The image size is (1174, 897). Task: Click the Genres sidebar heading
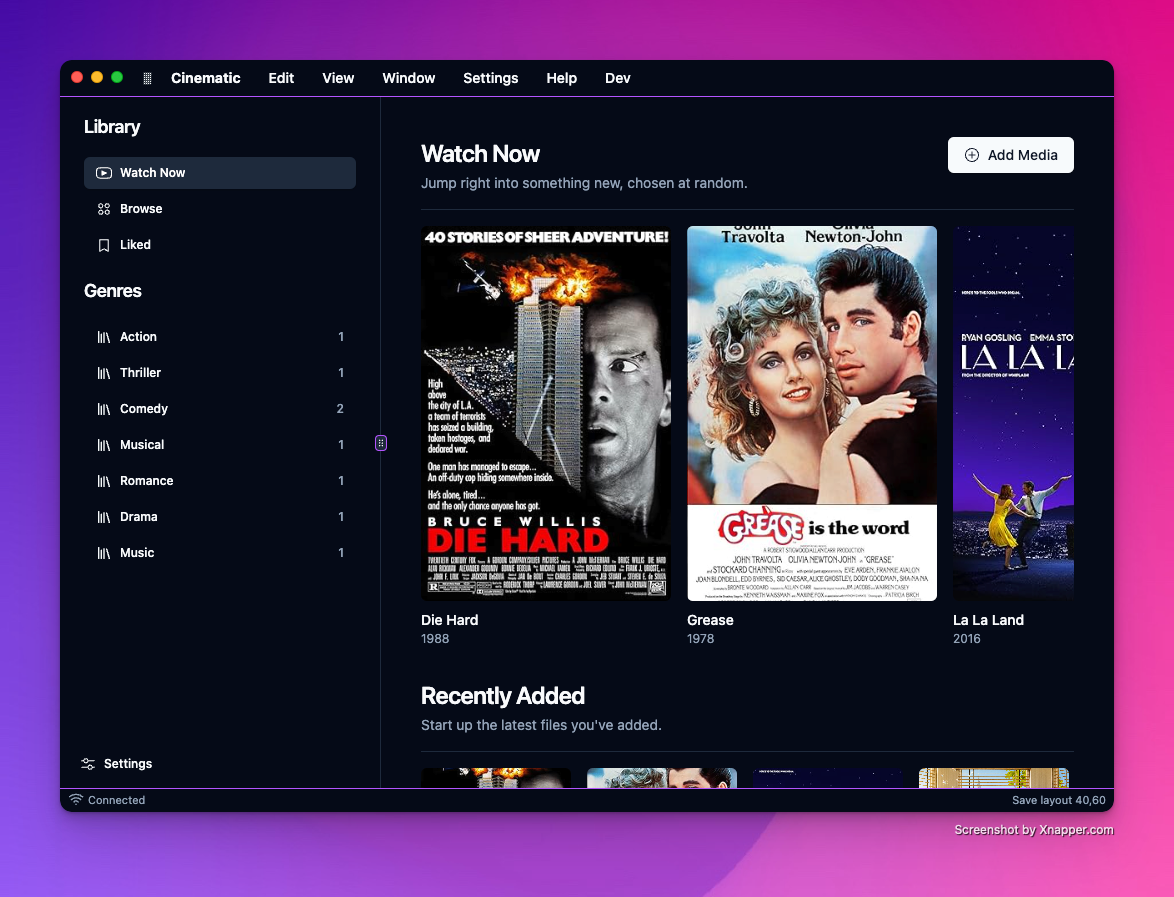point(112,291)
